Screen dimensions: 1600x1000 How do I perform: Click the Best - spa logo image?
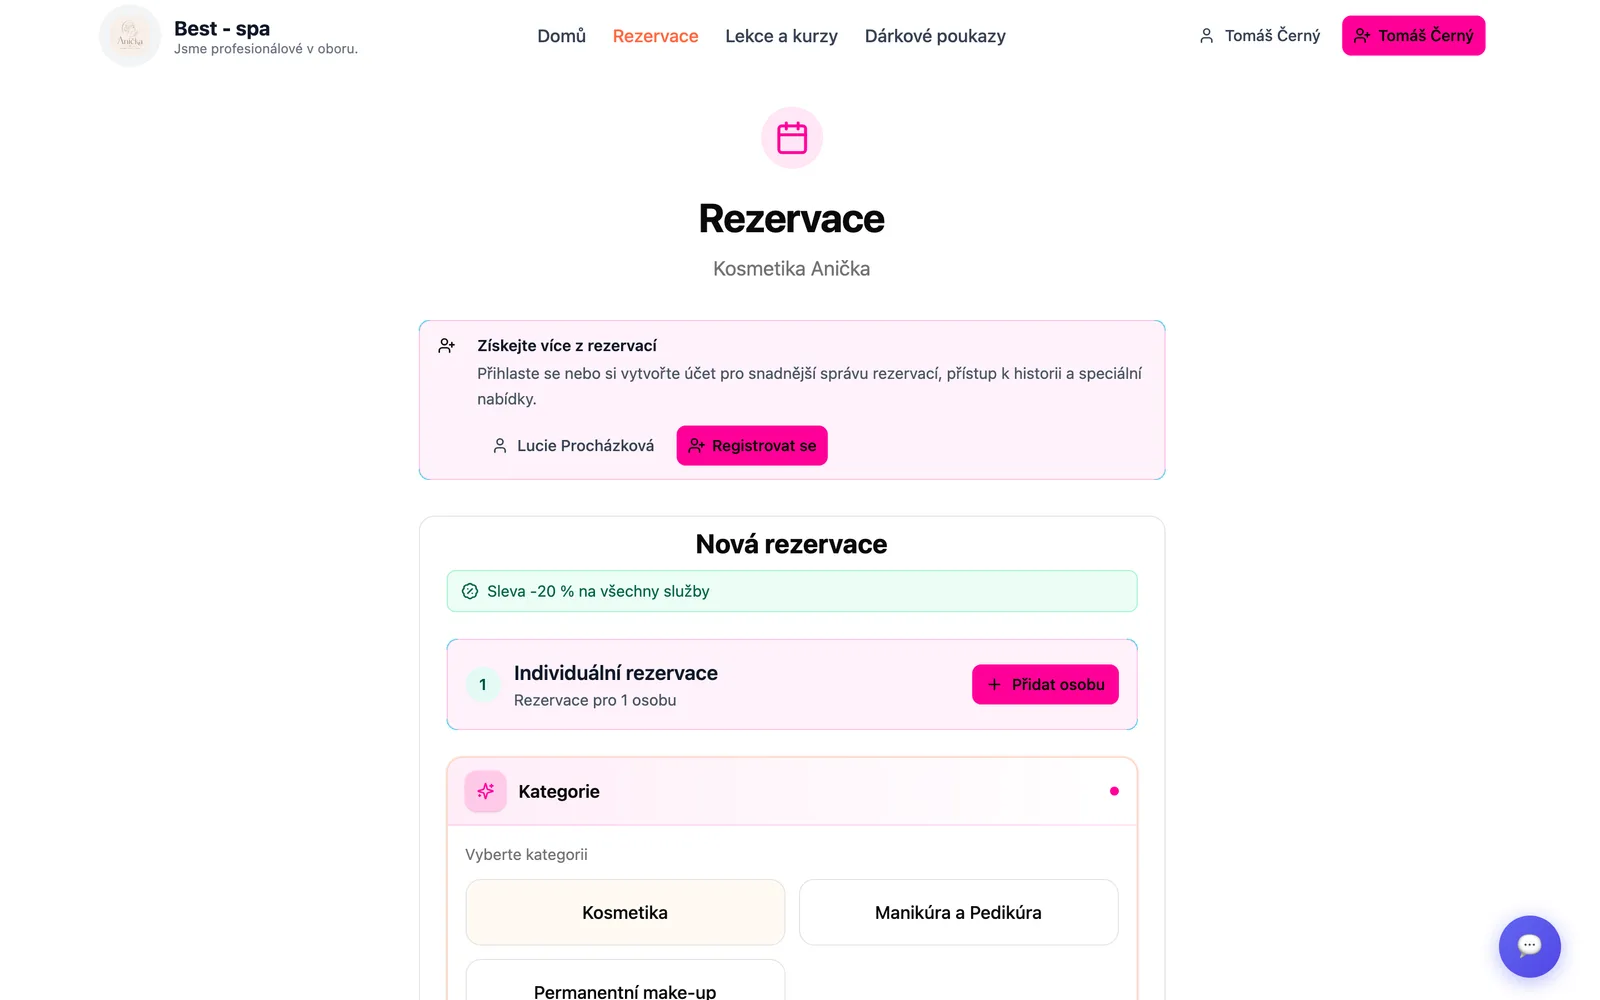[x=130, y=36]
